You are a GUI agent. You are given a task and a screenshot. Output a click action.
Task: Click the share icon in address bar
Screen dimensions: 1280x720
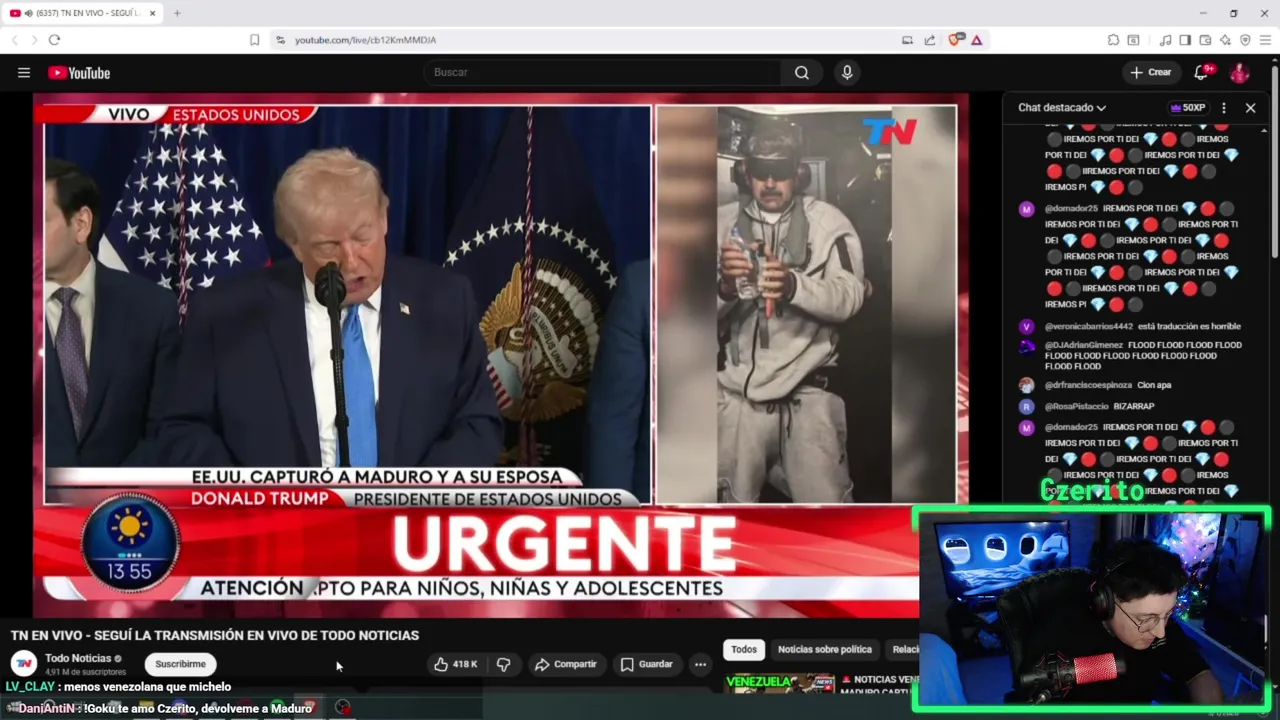(x=930, y=40)
